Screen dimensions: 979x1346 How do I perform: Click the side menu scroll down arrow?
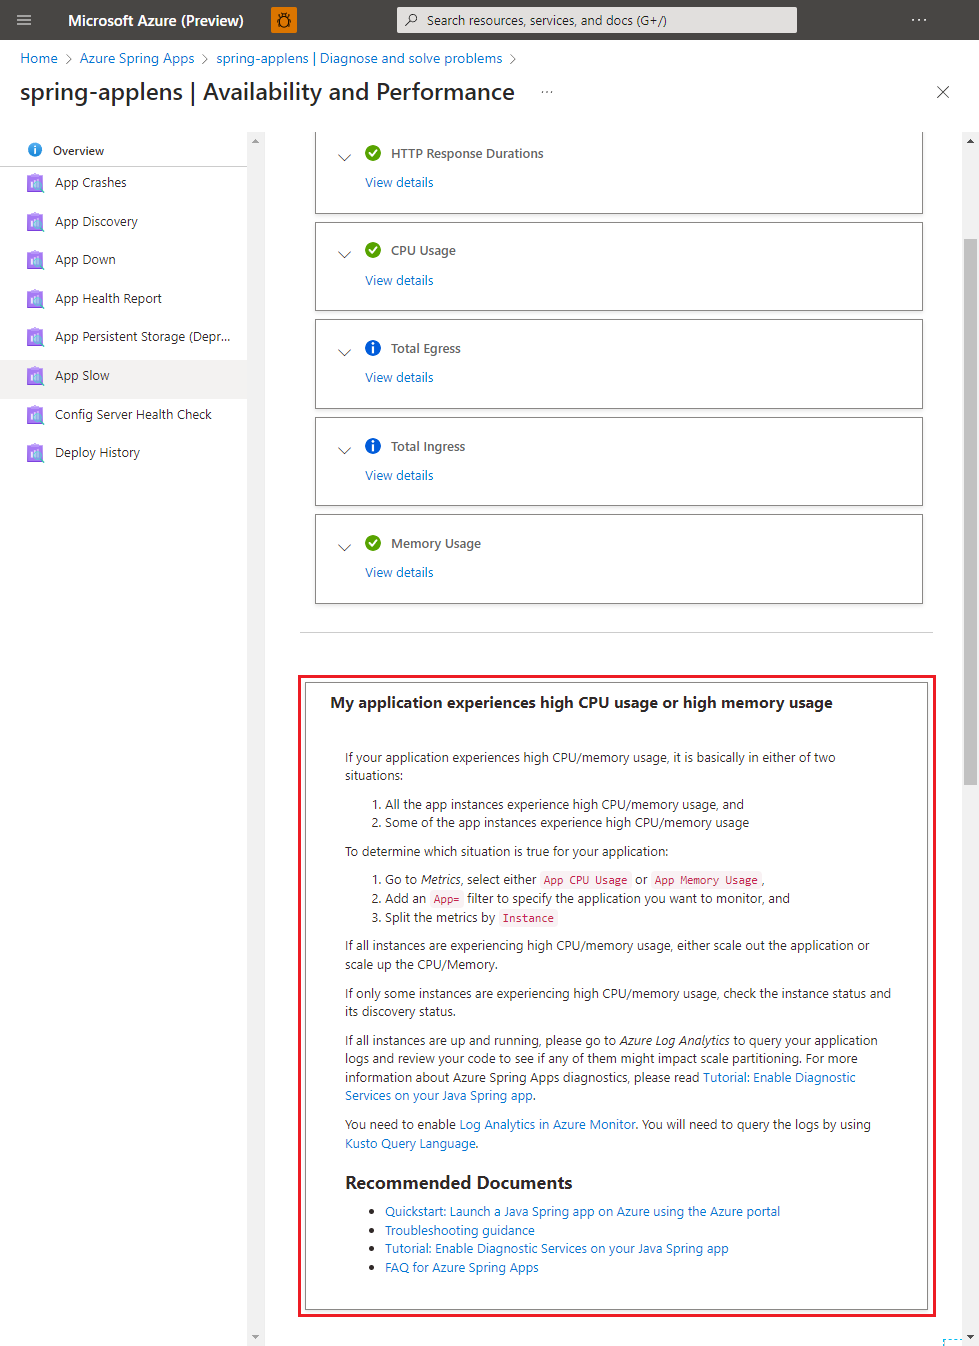point(256,1337)
